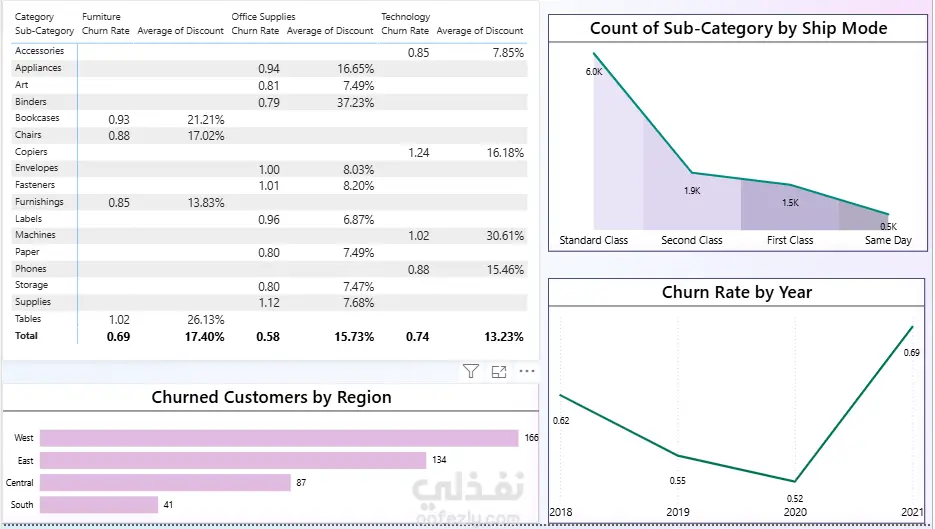Click the 2019 data point labeled 0.55
This screenshot has width=935, height=529.
tap(678, 456)
